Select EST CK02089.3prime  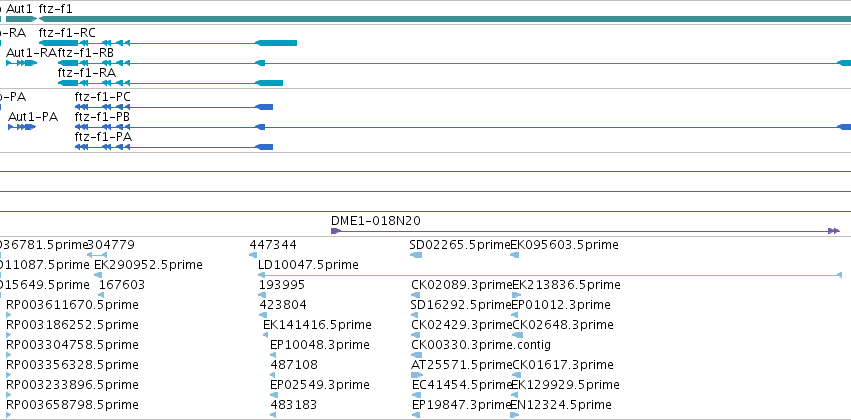coord(462,285)
